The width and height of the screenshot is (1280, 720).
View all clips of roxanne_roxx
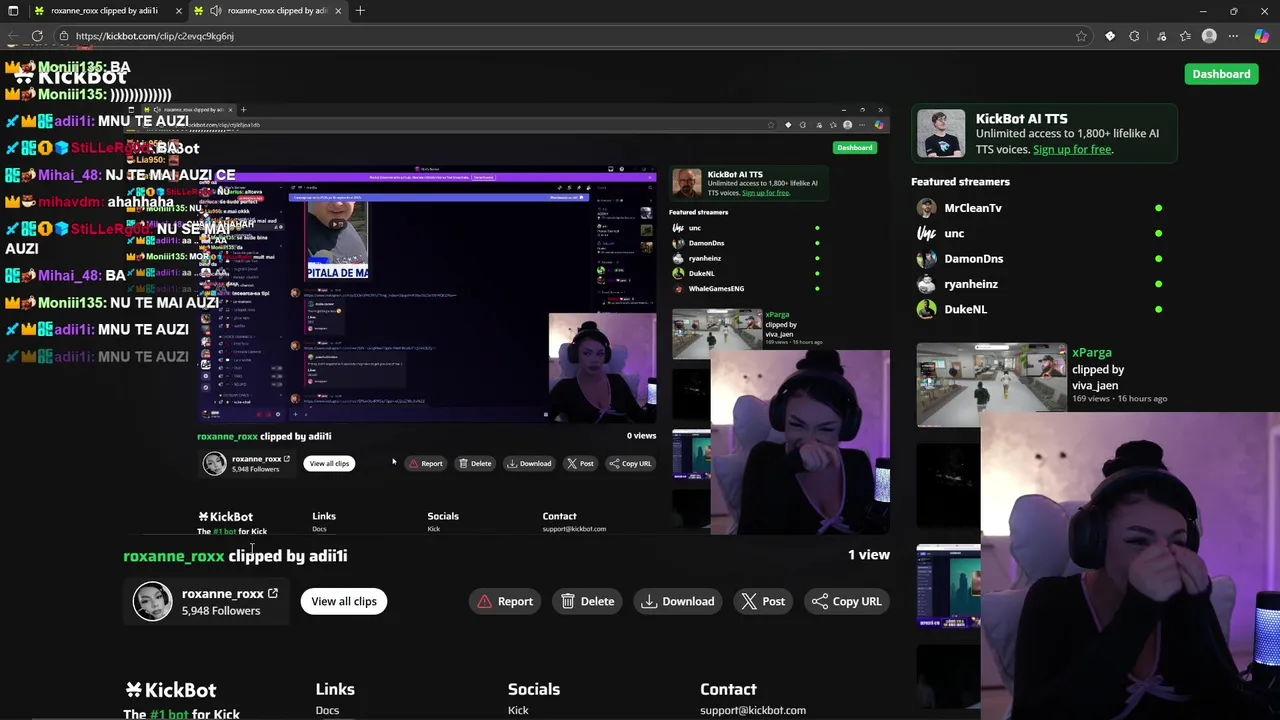[344, 601]
